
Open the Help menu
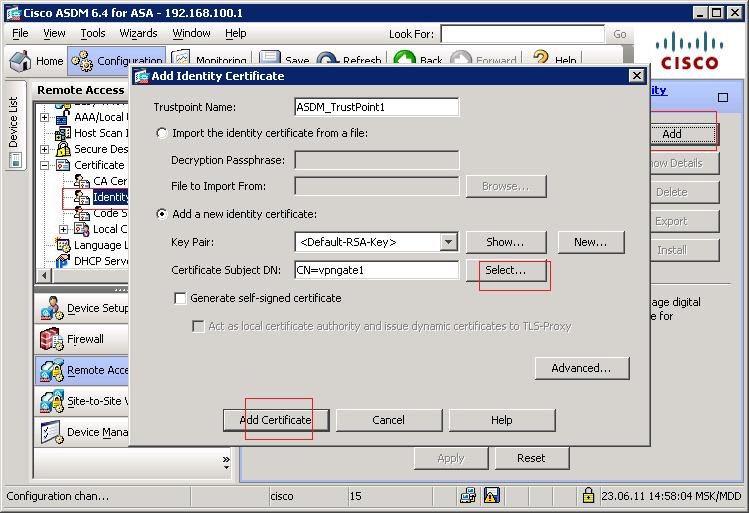coord(235,33)
